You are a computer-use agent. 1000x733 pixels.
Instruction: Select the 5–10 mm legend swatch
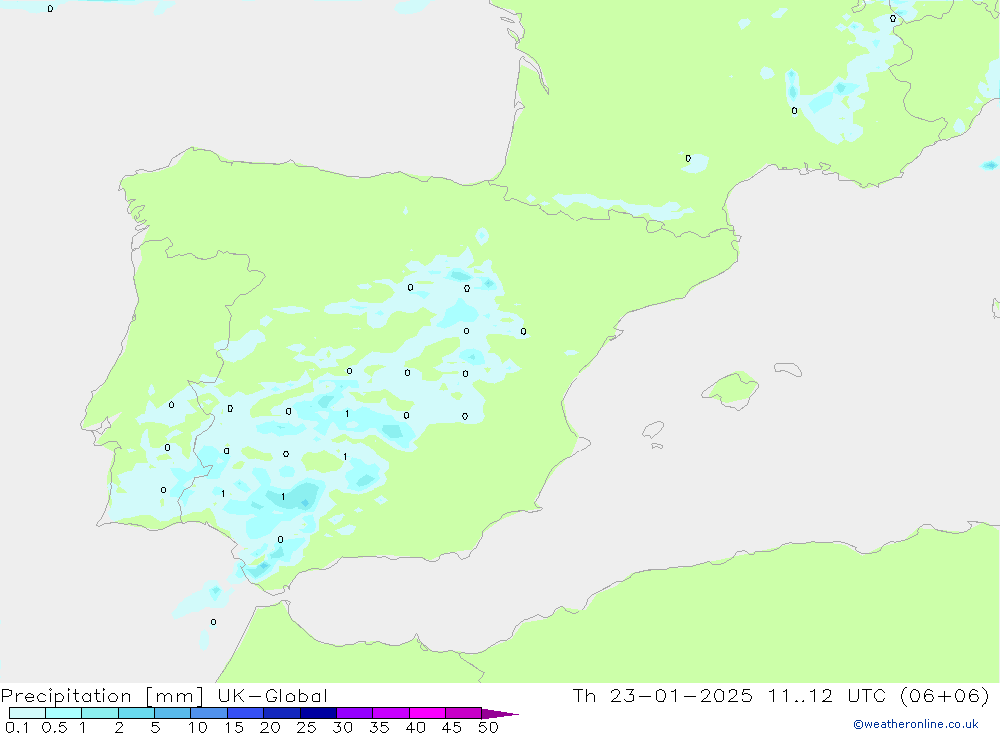pos(172,713)
